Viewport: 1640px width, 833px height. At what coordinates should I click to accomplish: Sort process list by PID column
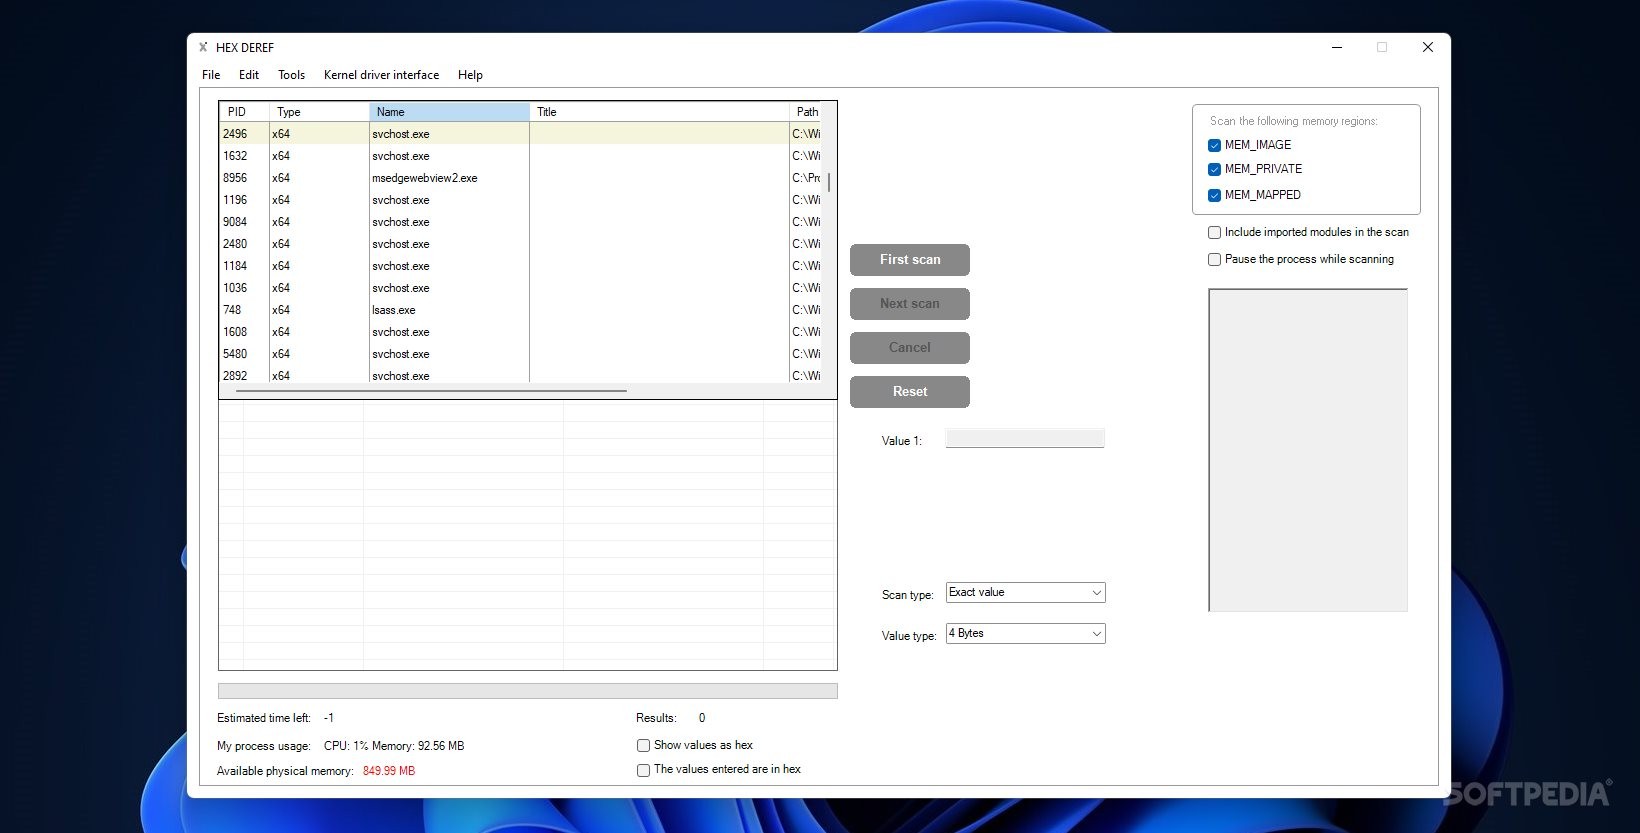click(x=244, y=112)
